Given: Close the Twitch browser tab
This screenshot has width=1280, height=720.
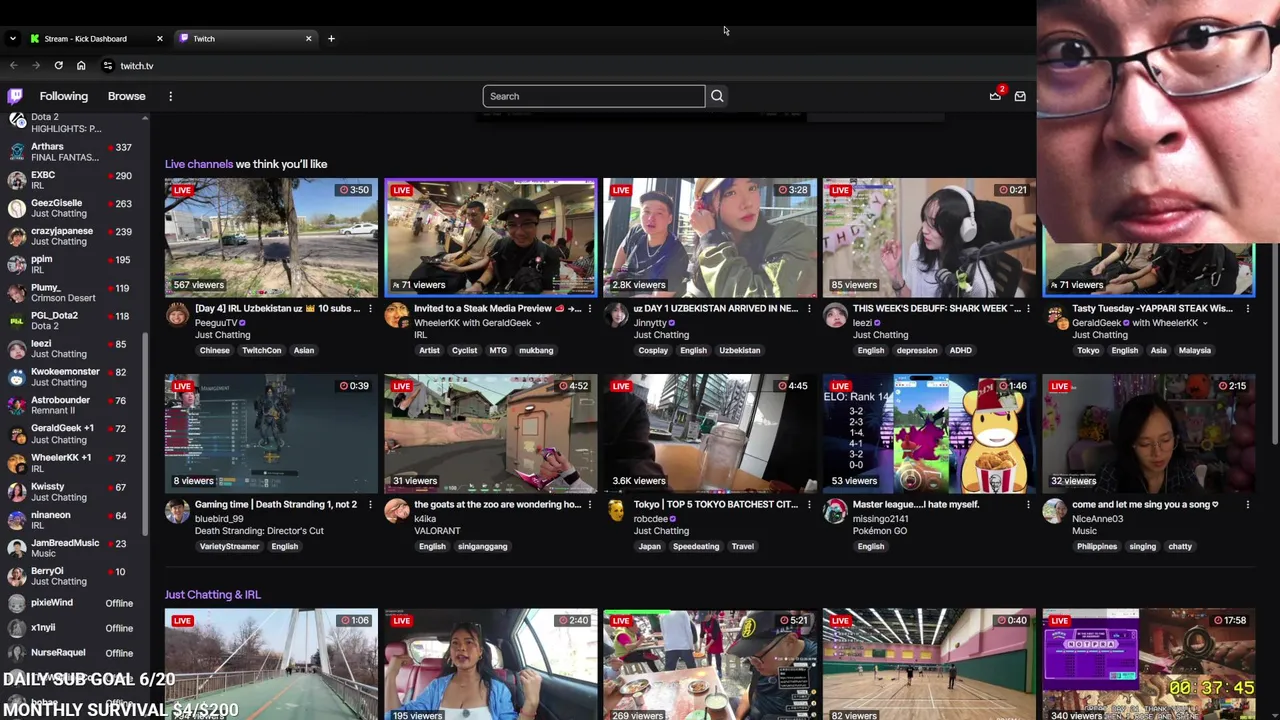Looking at the screenshot, I should [308, 38].
